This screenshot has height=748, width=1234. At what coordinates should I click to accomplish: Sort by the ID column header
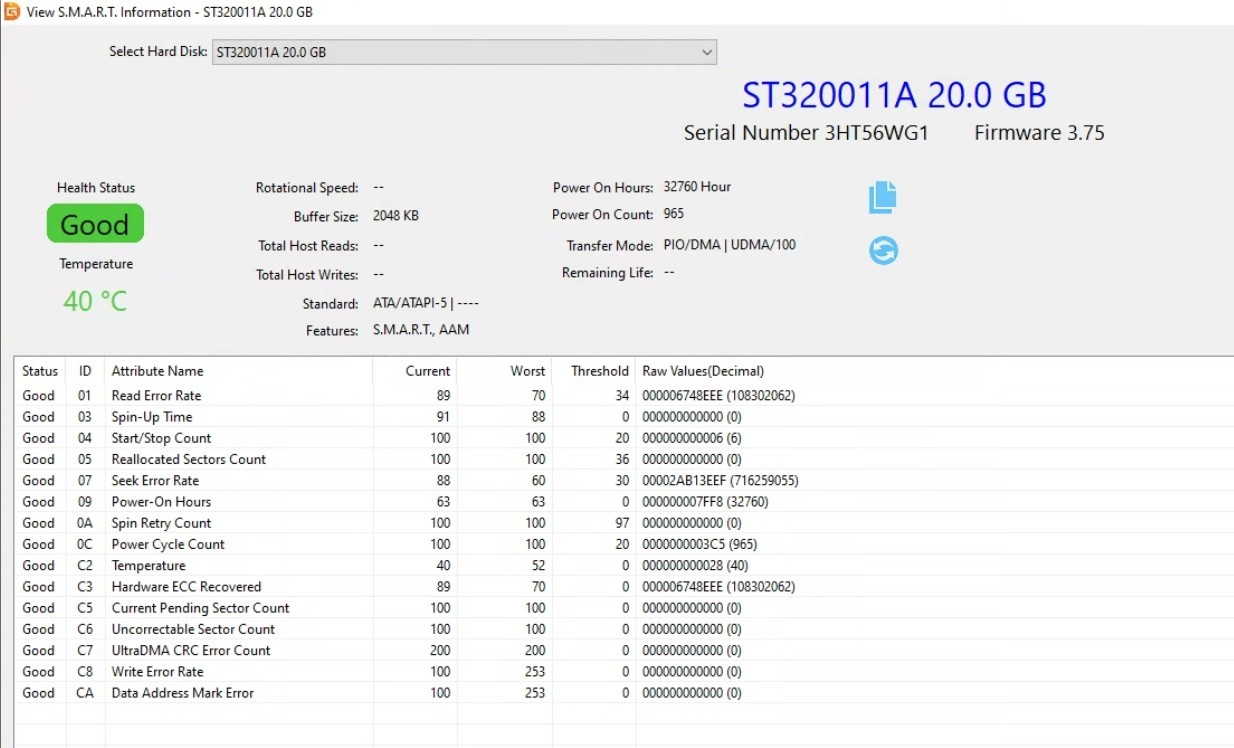85,371
